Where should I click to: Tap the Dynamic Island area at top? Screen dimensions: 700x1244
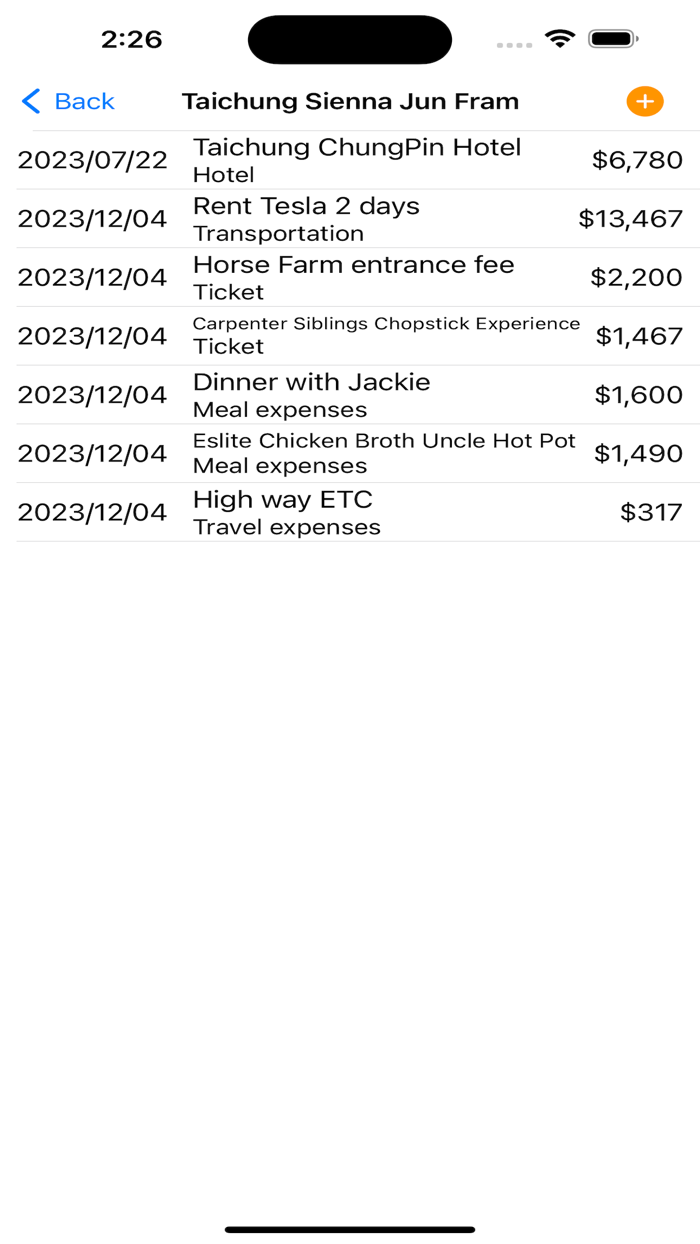pos(350,39)
